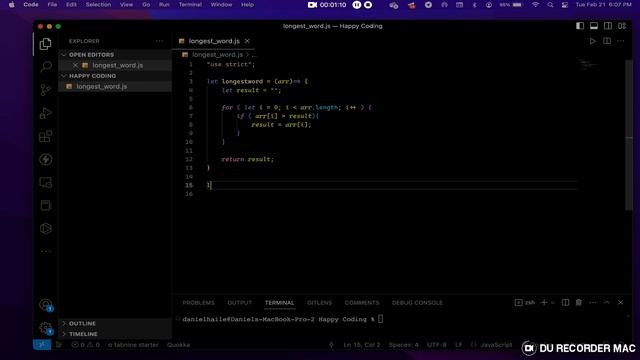The image size is (640, 360).
Task: Close longest_word.js in Open Editors
Action: (76, 65)
